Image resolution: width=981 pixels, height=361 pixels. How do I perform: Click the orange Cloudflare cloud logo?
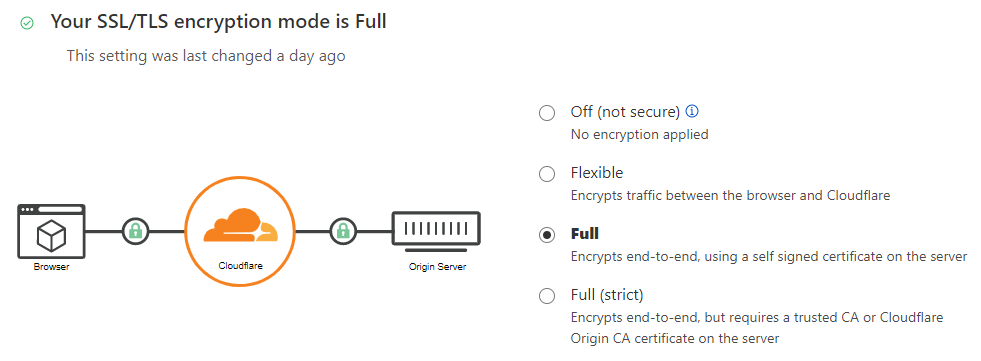click(240, 226)
